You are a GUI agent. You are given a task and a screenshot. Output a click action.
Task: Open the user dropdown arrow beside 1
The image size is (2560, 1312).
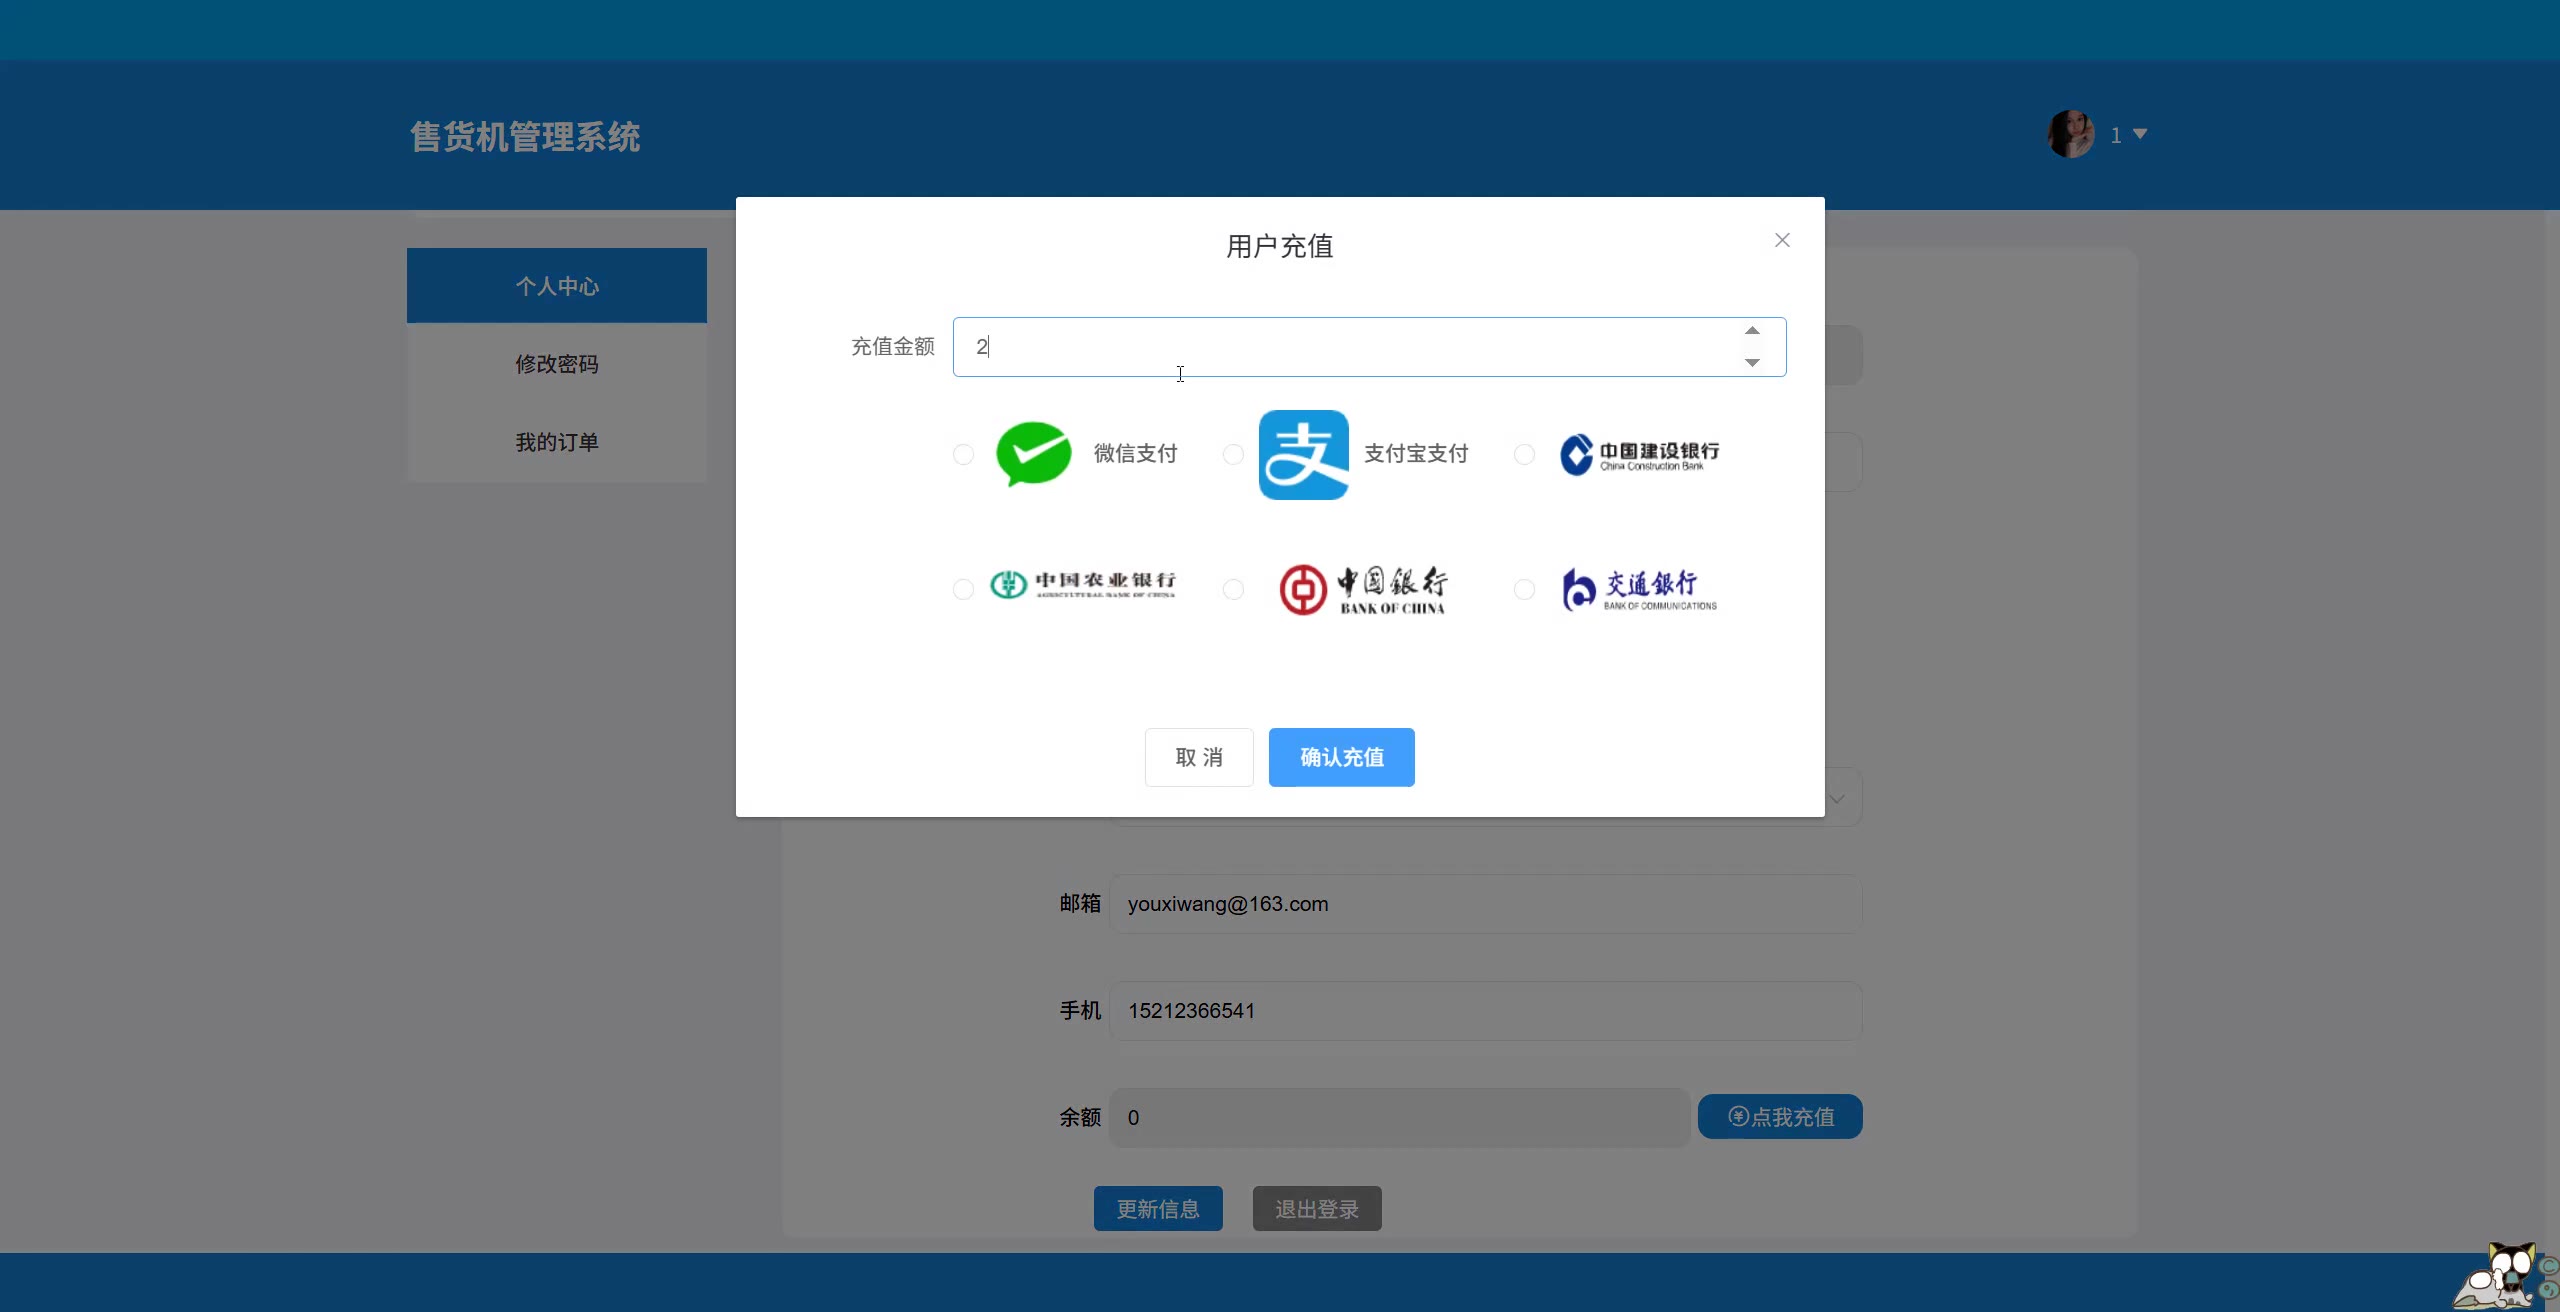pos(2140,134)
